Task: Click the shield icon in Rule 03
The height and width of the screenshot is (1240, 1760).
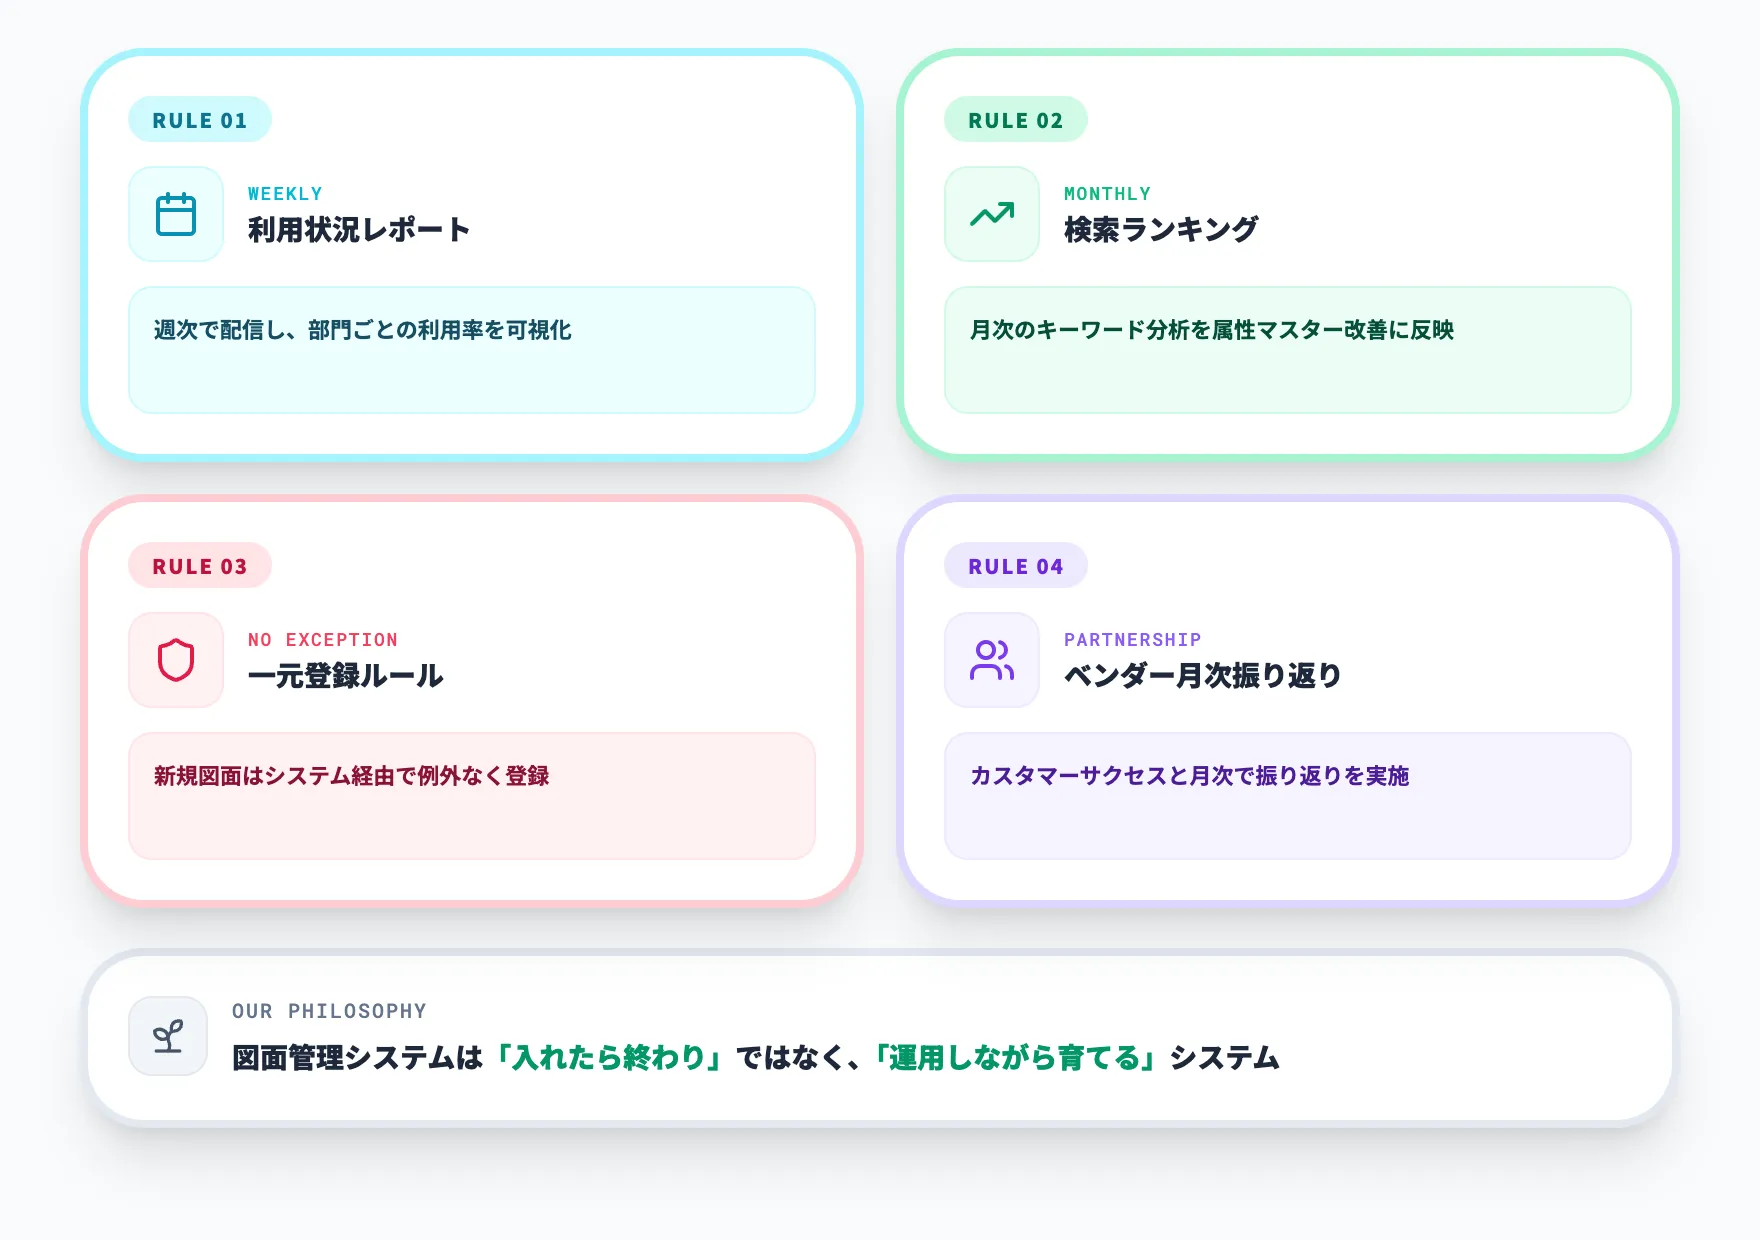Action: tap(176, 660)
